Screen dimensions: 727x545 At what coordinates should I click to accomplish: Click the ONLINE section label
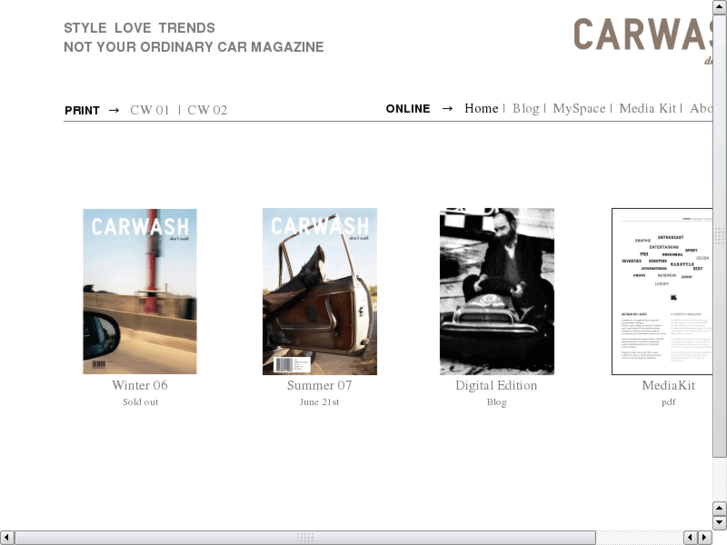pyautogui.click(x=408, y=109)
